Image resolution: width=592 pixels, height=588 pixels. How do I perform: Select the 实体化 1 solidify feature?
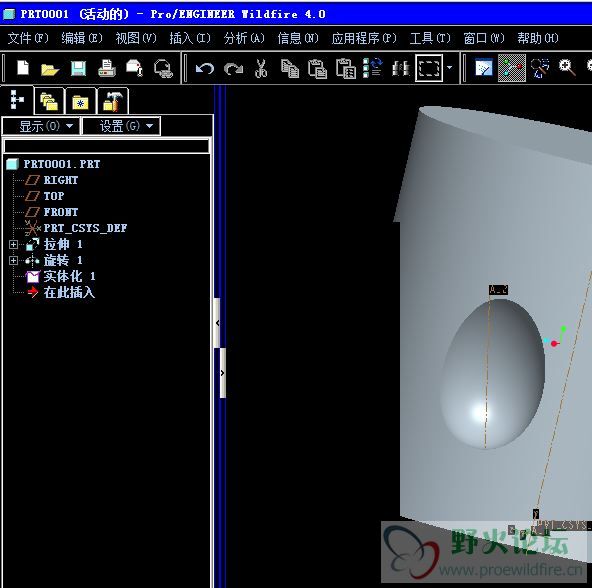(69, 276)
